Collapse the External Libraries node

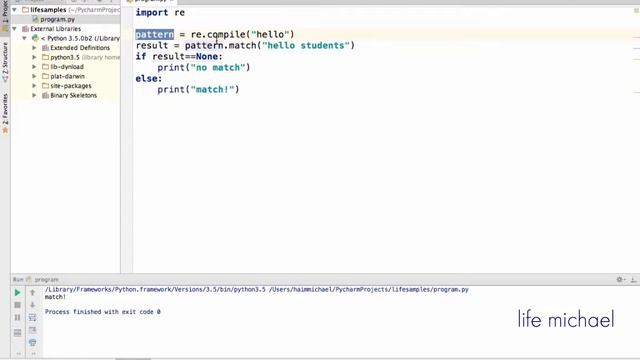coord(15,29)
